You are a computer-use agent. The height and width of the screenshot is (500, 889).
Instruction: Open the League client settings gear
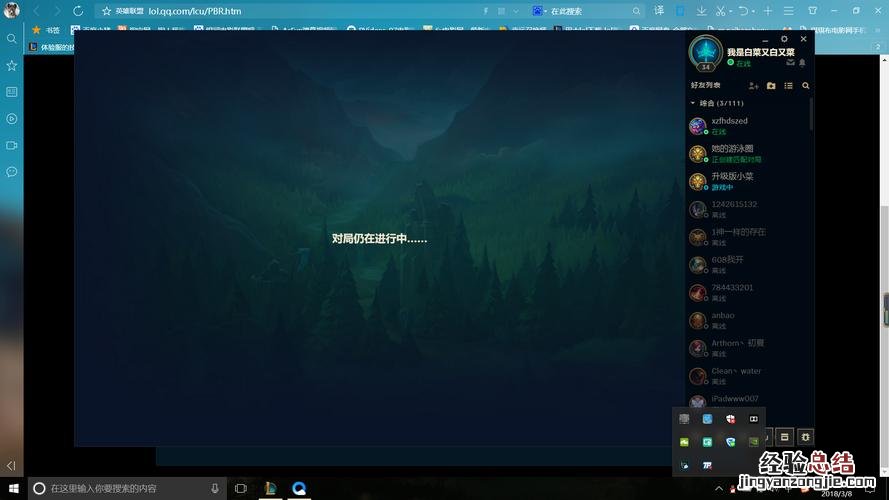[785, 39]
